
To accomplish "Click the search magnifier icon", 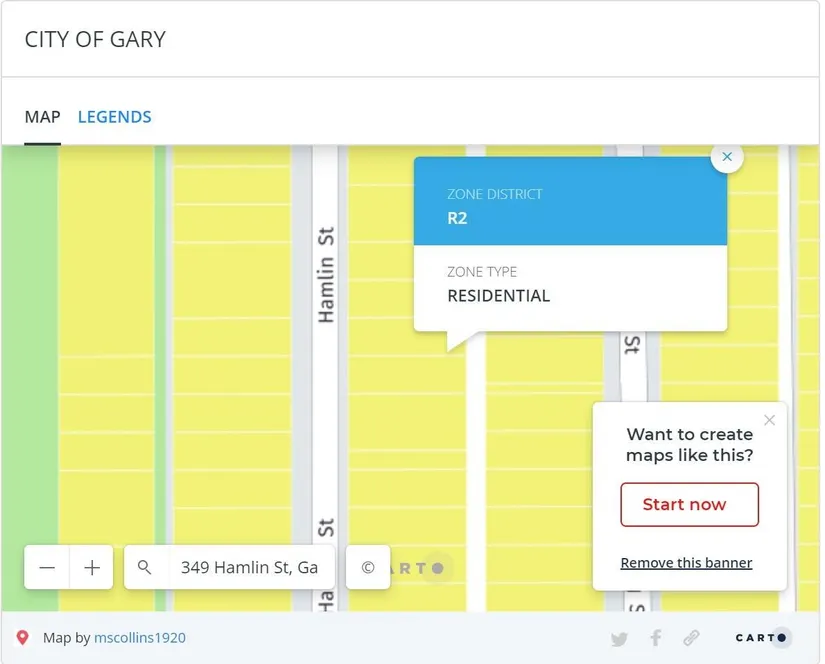I will pyautogui.click(x=145, y=568).
